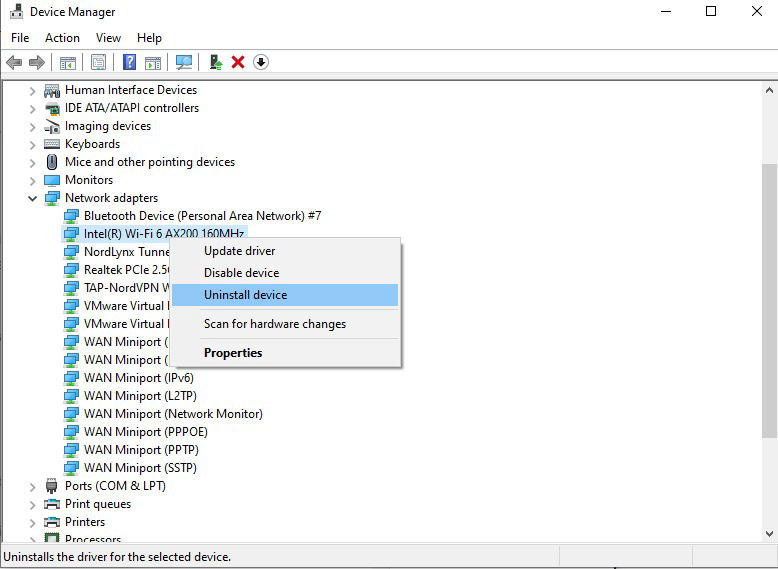Click the scrollbar up arrow
This screenshot has height=569, width=778.
coord(769,90)
